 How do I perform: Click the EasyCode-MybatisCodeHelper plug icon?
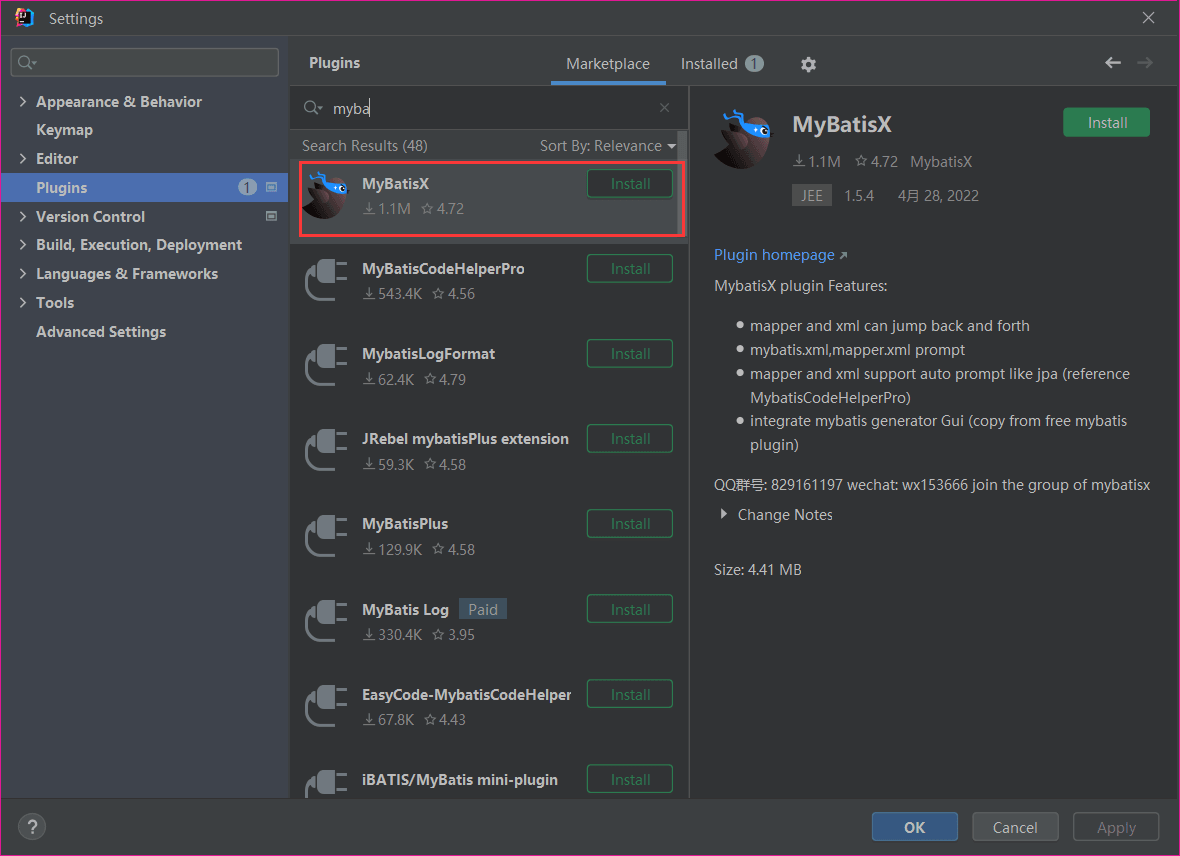pos(326,706)
